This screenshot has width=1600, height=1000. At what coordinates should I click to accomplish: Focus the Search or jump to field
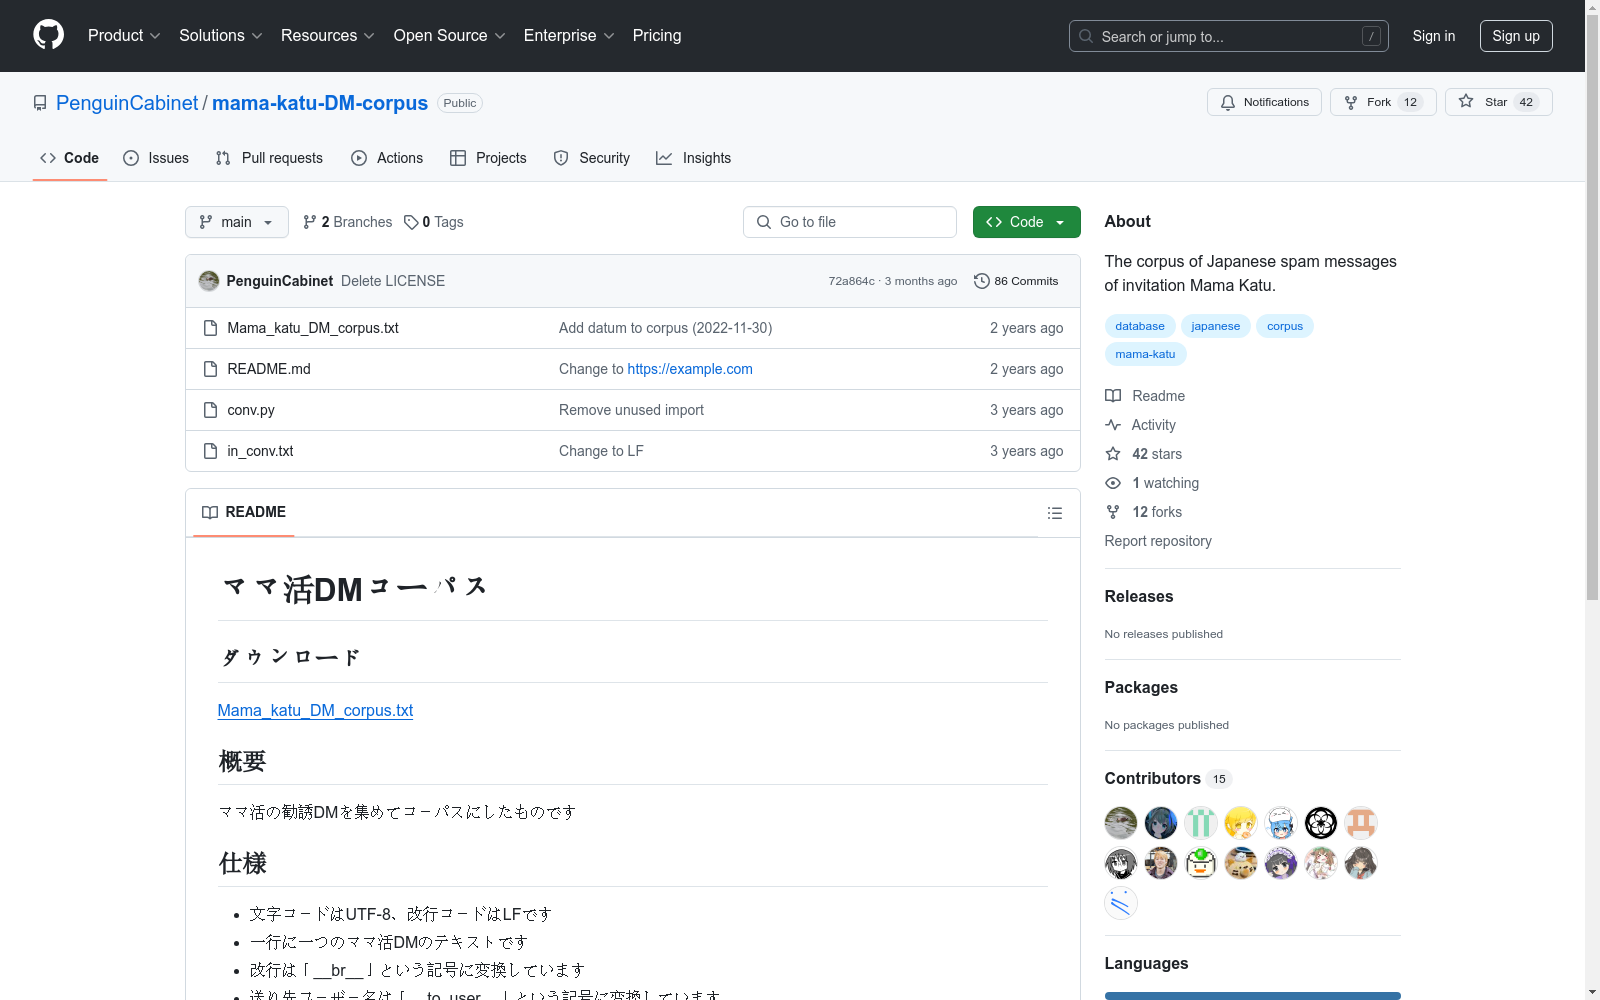pyautogui.click(x=1229, y=36)
